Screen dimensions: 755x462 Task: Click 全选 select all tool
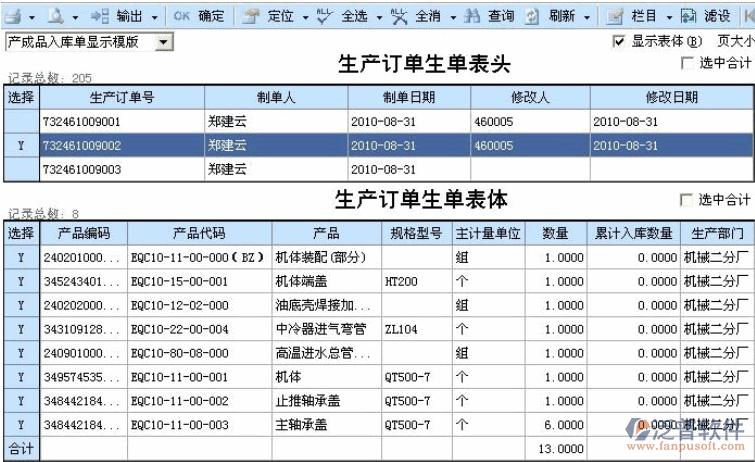(x=343, y=16)
